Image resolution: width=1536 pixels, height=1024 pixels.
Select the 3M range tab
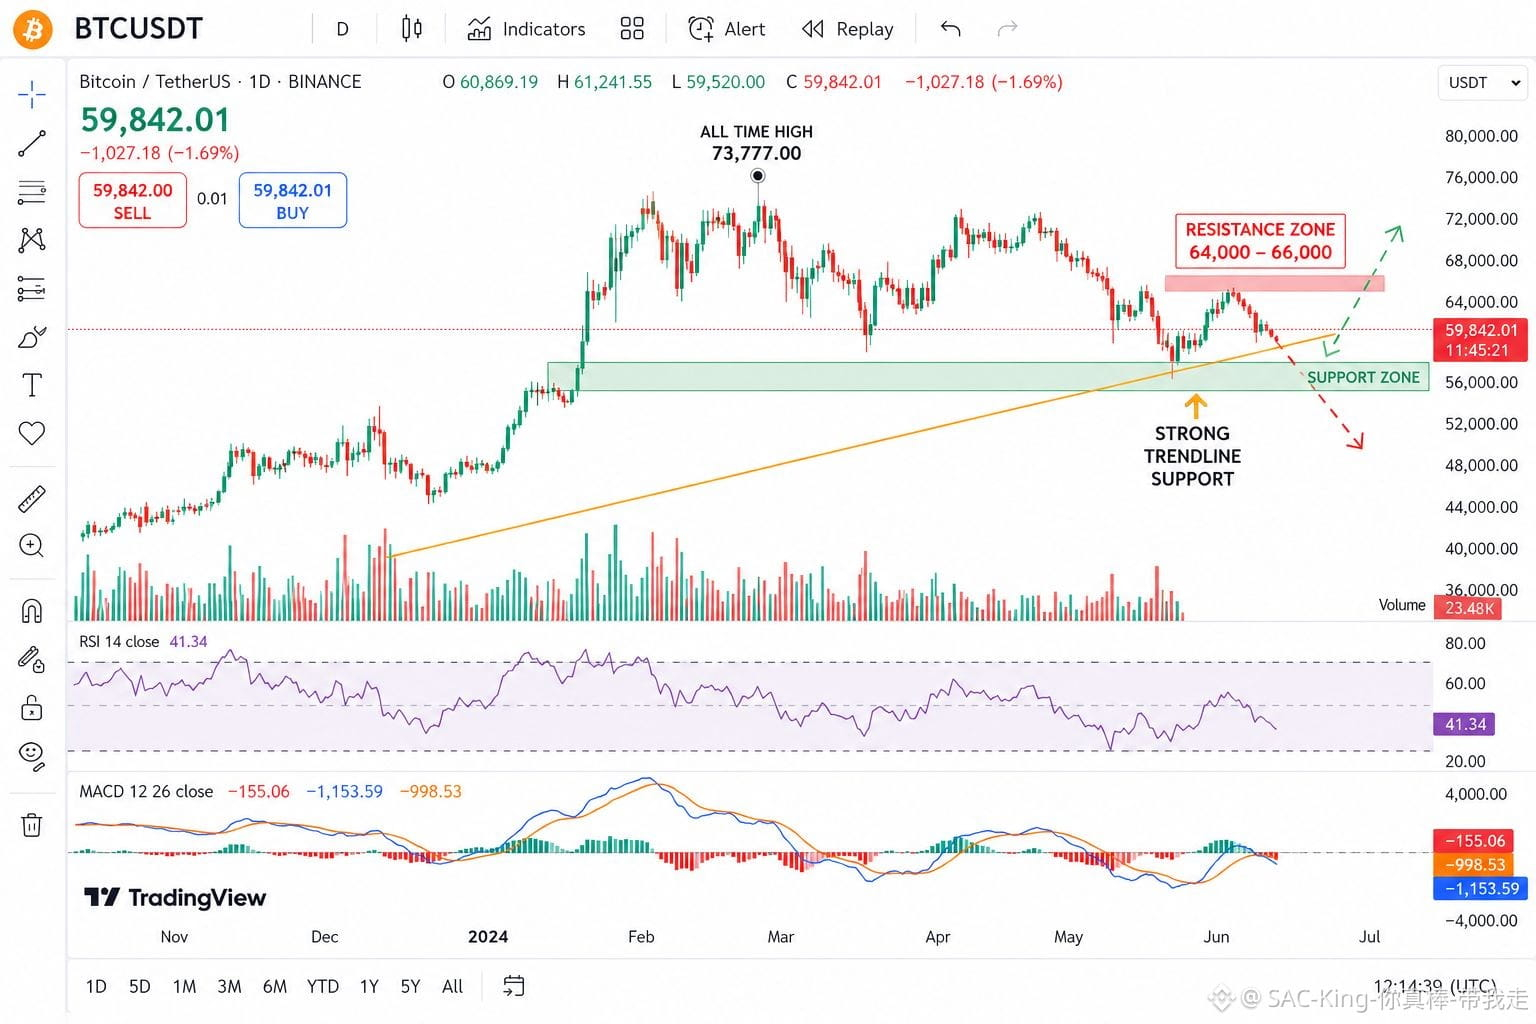coord(229,987)
